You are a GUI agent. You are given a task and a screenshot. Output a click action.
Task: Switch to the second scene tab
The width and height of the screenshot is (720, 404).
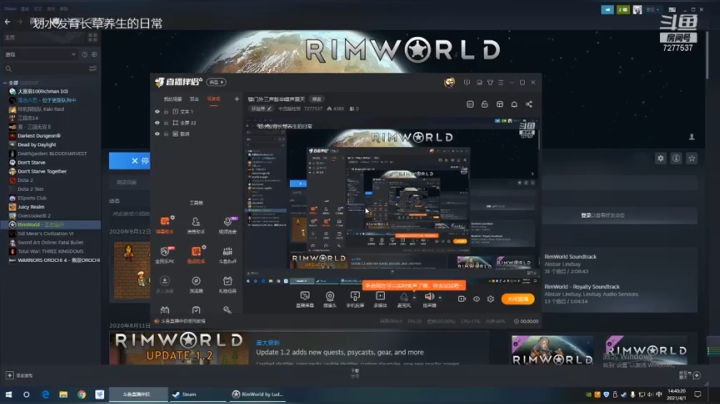click(194, 99)
